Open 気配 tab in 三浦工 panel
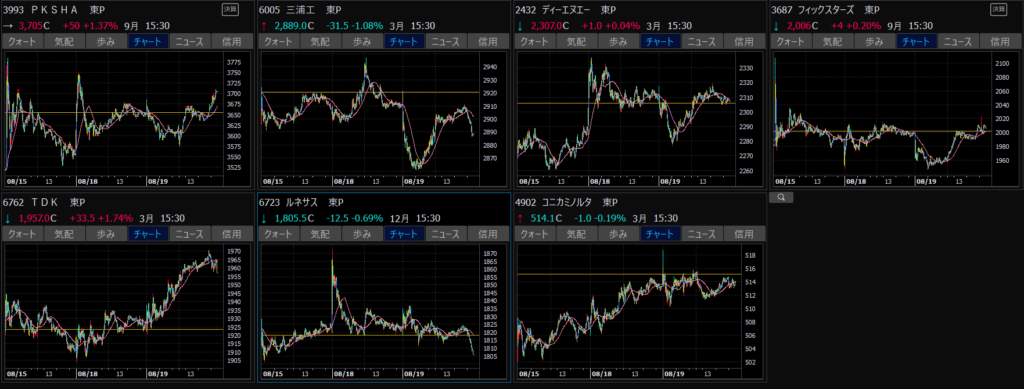The width and height of the screenshot is (1024, 389). pyautogui.click(x=321, y=42)
